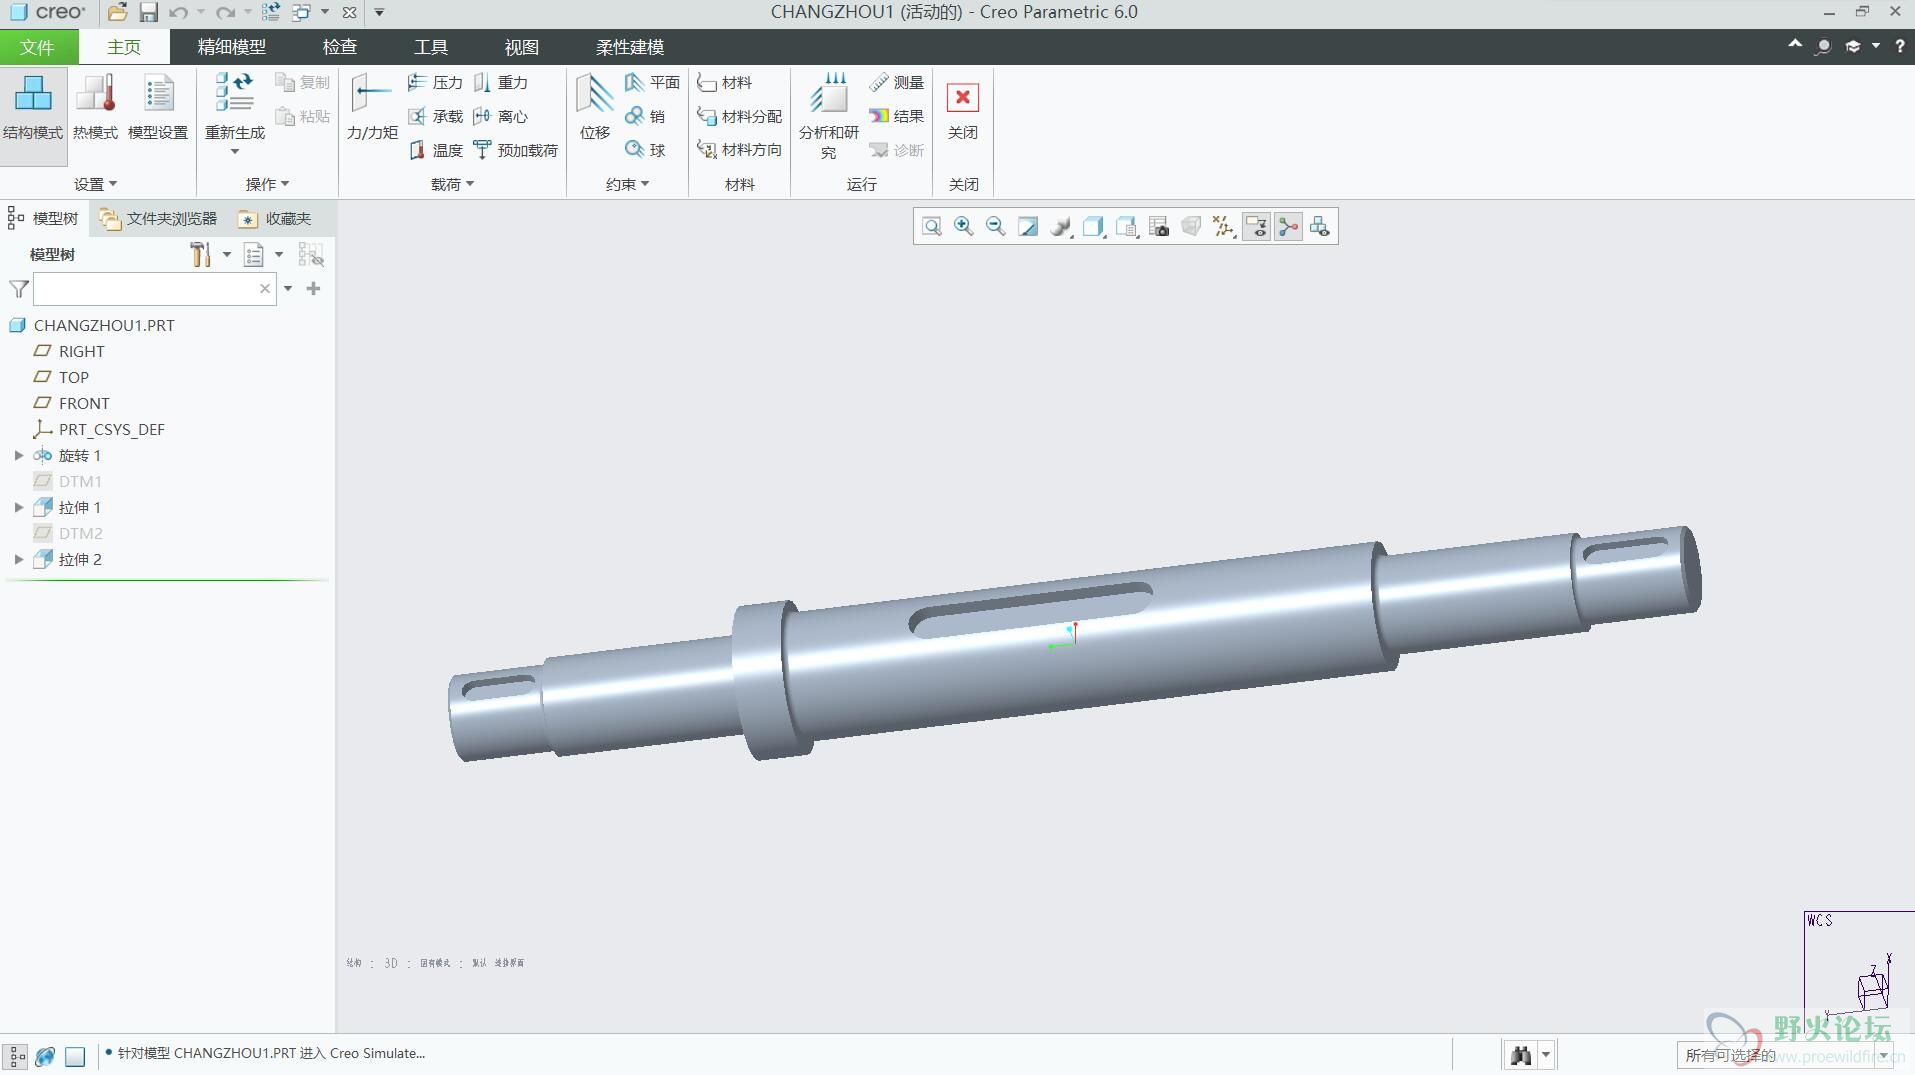This screenshot has height=1075, width=1915.
Task: Open Analyses and Studies (分析和研究)
Action: [828, 115]
